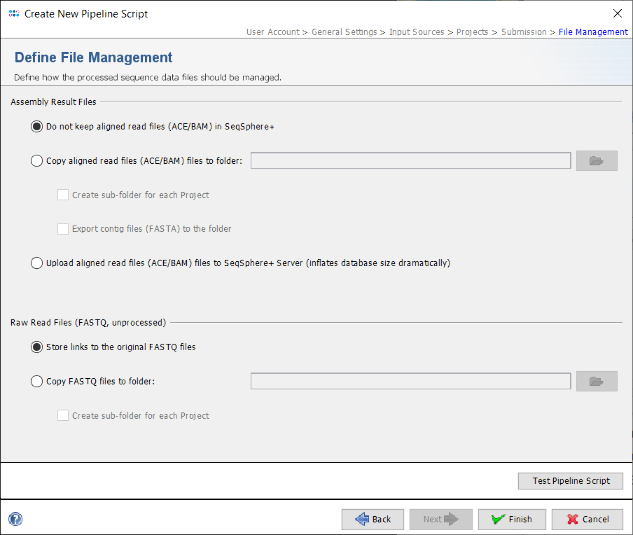Go Back to the previous wizard step

(372, 519)
